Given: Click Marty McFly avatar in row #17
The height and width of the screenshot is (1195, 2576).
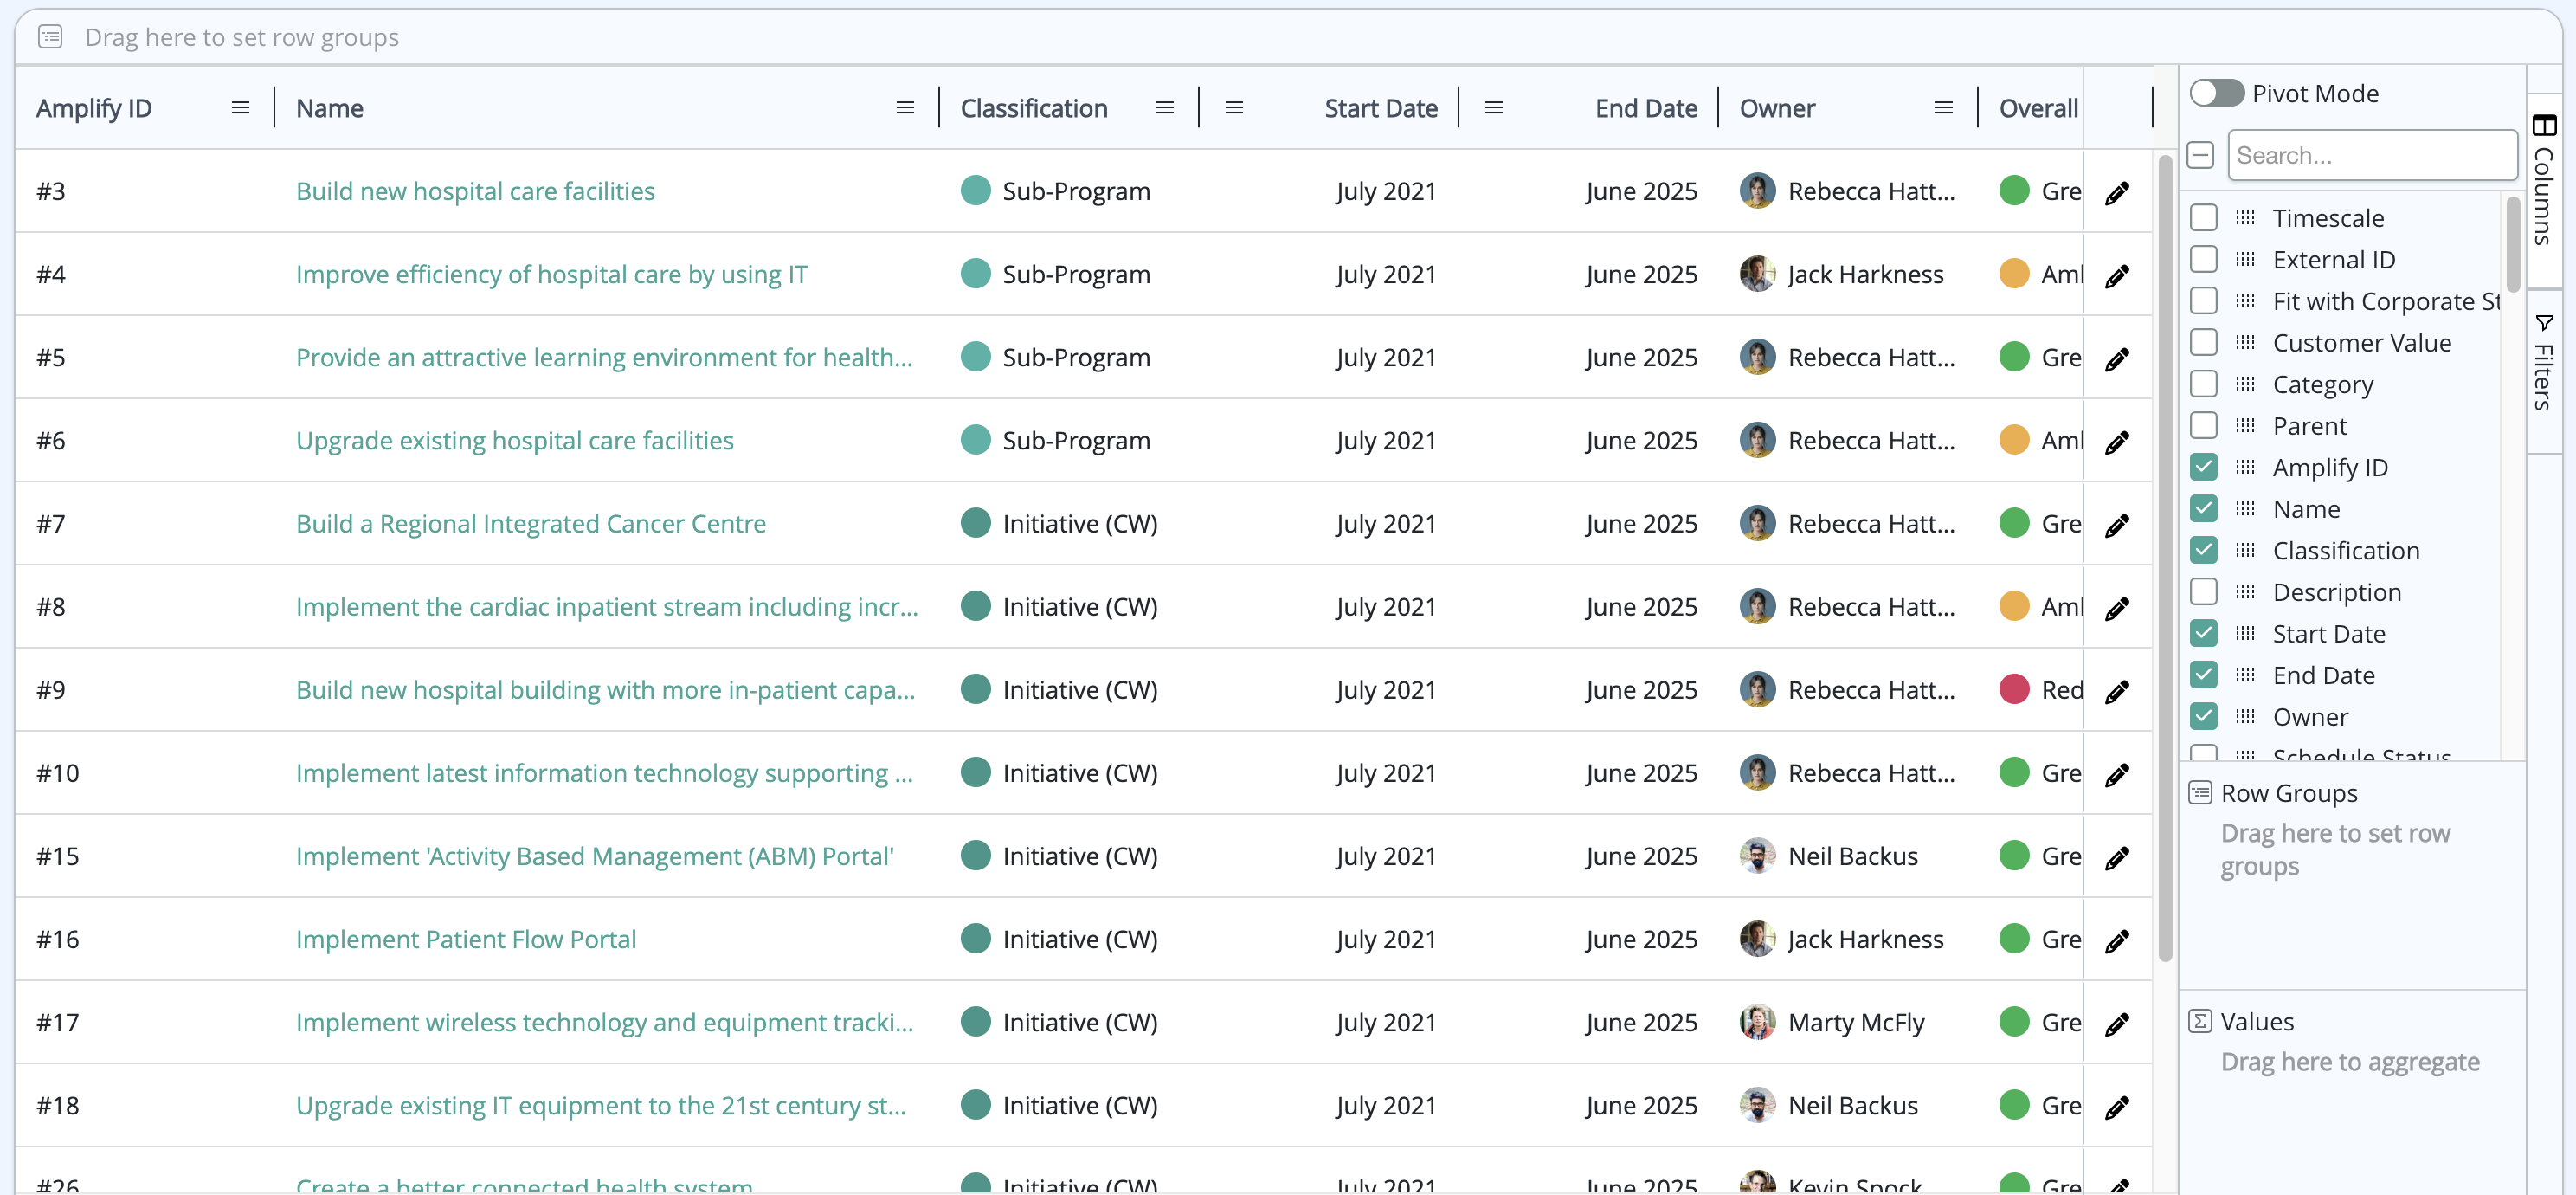Looking at the screenshot, I should (1757, 1021).
